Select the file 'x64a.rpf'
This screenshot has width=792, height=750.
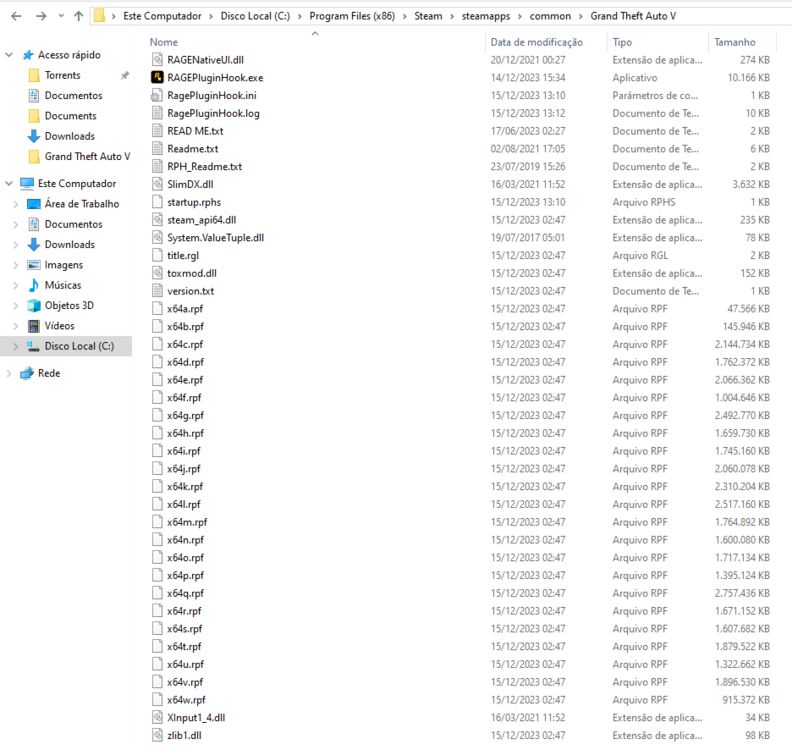tap(185, 309)
